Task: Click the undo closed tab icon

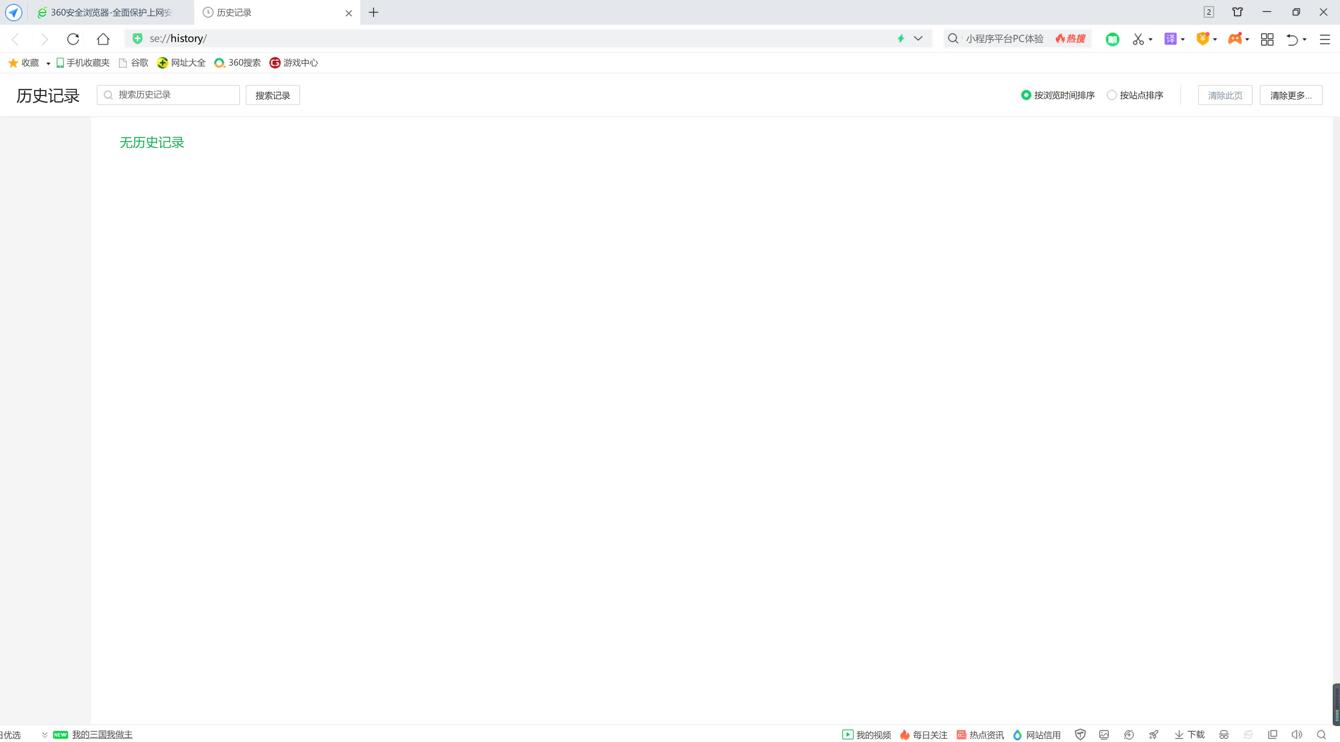Action: (x=1292, y=39)
